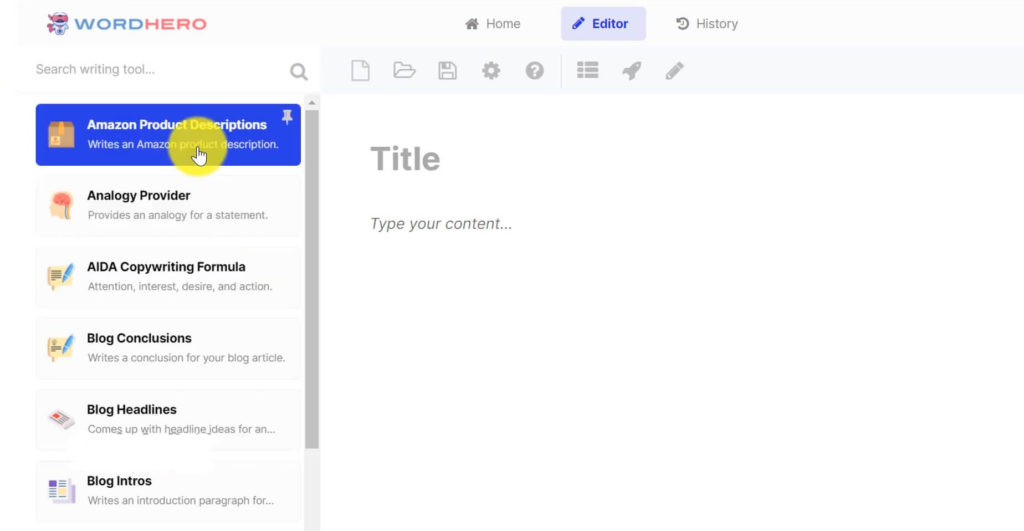Click the help question mark icon
This screenshot has width=1024, height=531.
click(535, 71)
